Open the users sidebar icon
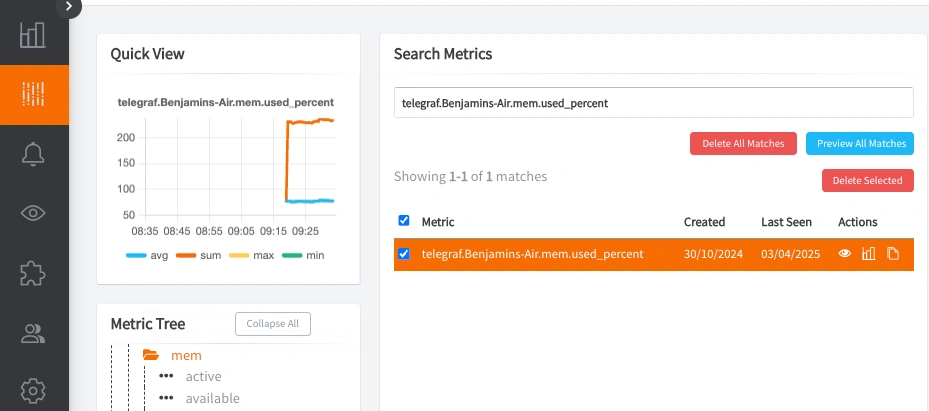The height and width of the screenshot is (411, 929). pos(33,333)
